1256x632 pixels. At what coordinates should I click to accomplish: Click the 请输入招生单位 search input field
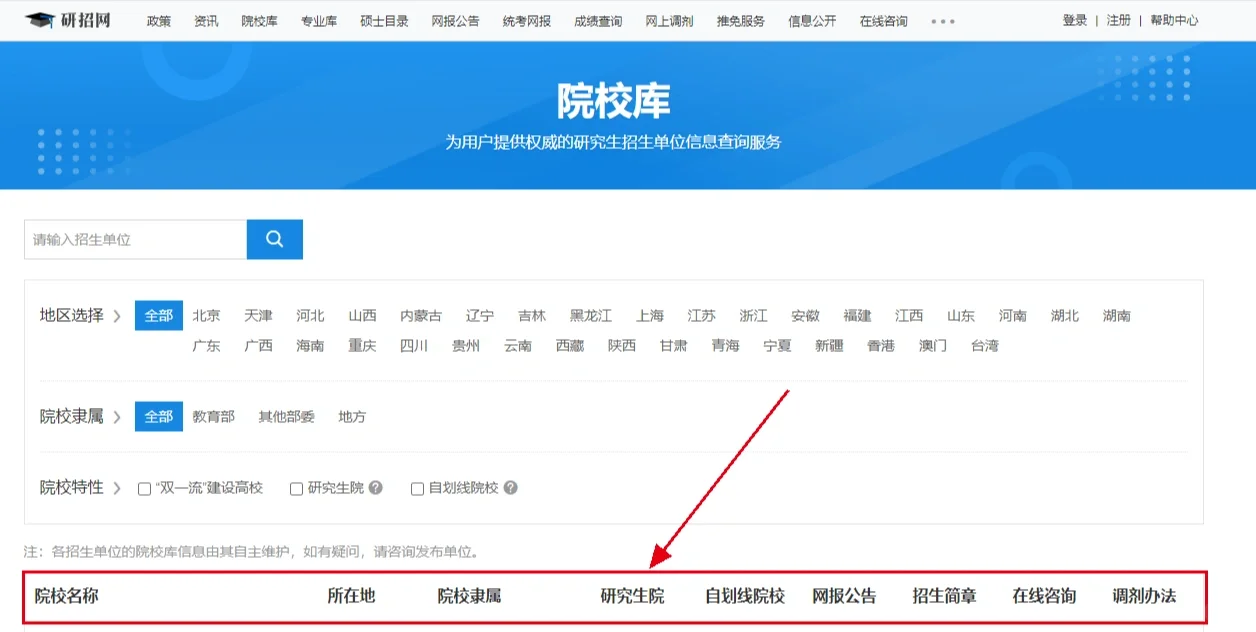pos(135,239)
